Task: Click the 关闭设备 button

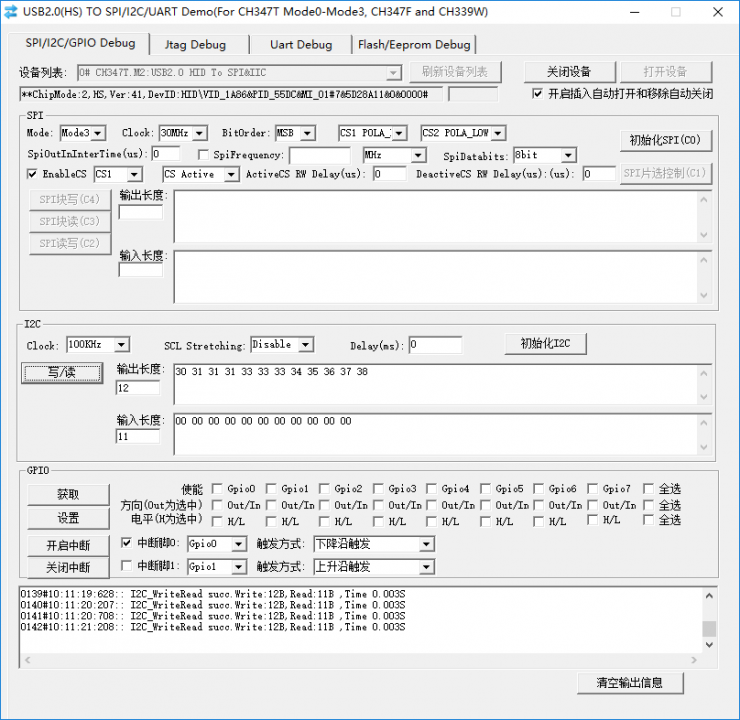Action: tap(569, 72)
